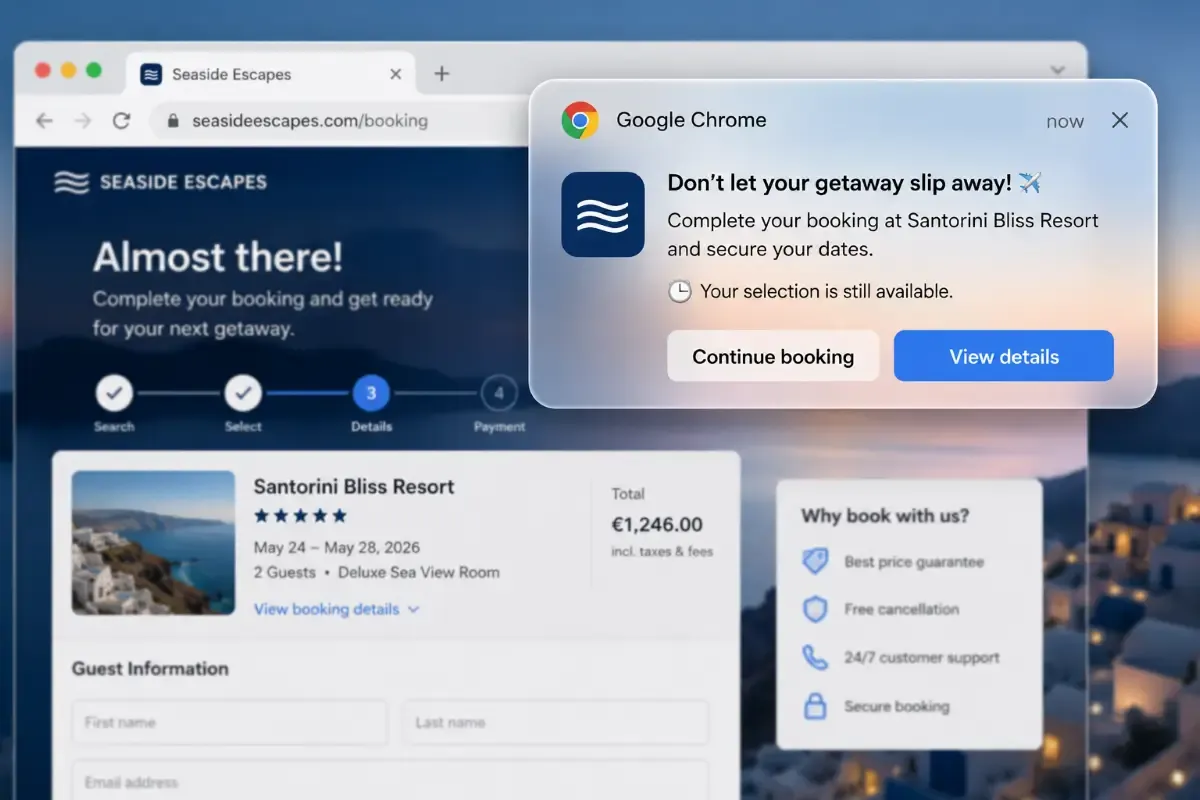Click the Why book with us? heading
Image resolution: width=1200 pixels, height=800 pixels.
(x=885, y=516)
